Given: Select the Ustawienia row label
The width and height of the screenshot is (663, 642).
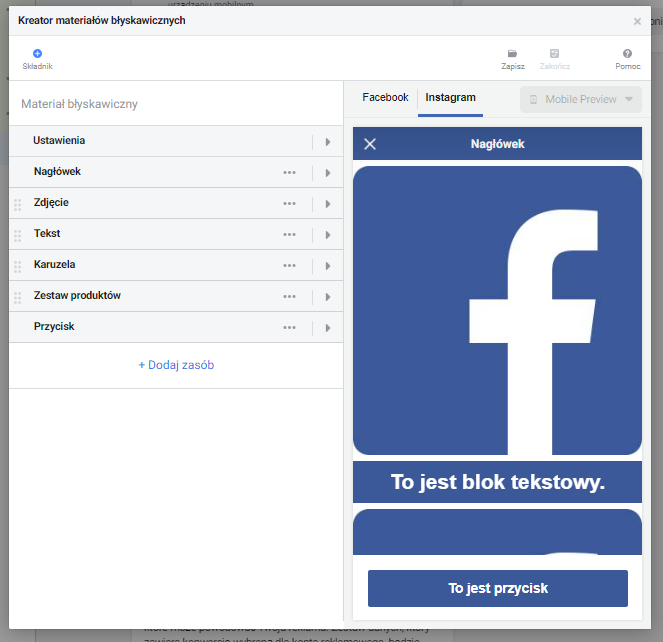Looking at the screenshot, I should click(x=59, y=140).
